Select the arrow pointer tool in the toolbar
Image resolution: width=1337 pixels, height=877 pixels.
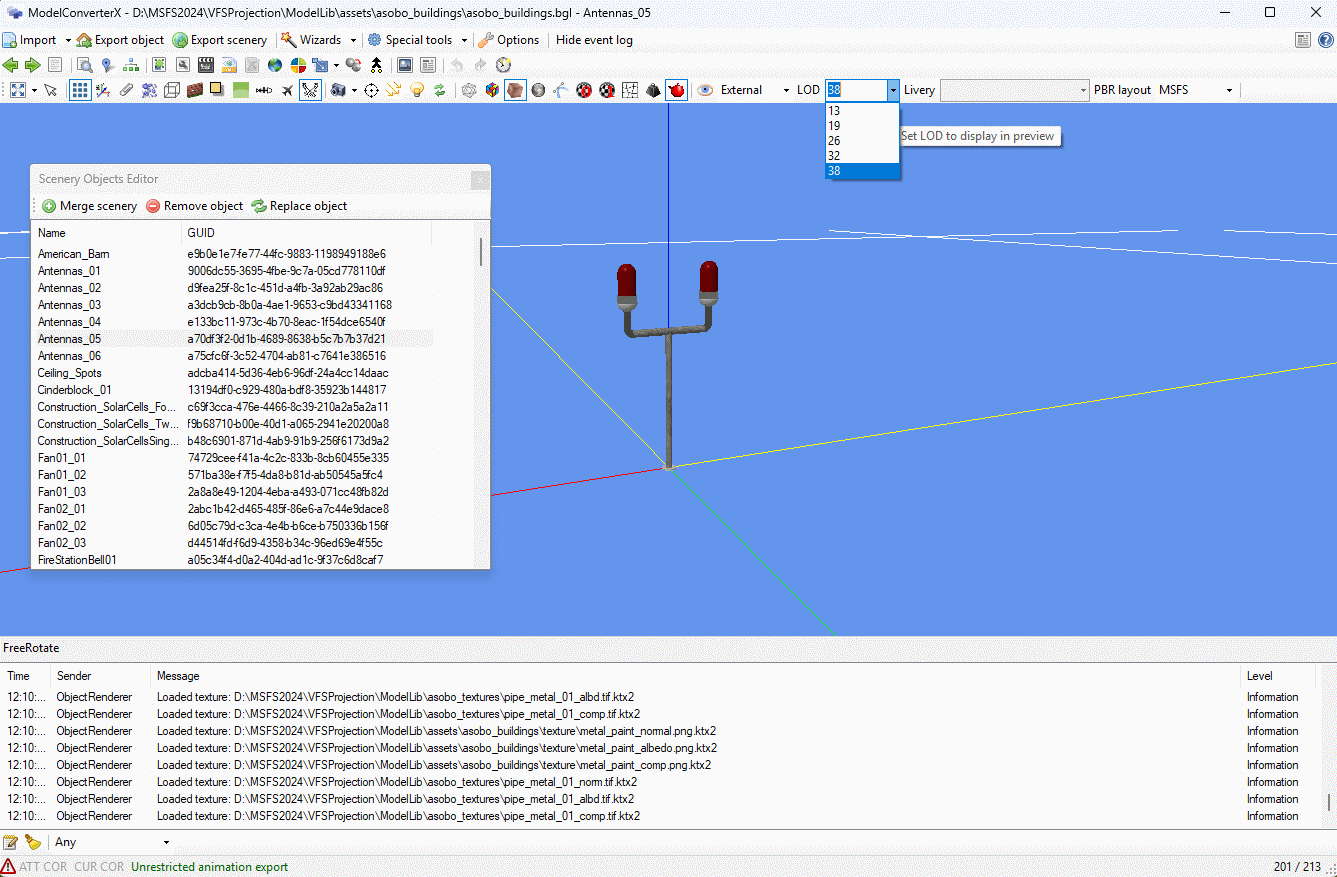(49, 90)
